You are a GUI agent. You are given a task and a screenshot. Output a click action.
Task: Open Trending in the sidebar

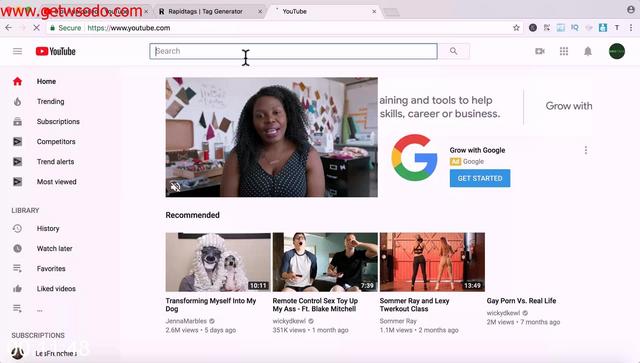(51, 101)
